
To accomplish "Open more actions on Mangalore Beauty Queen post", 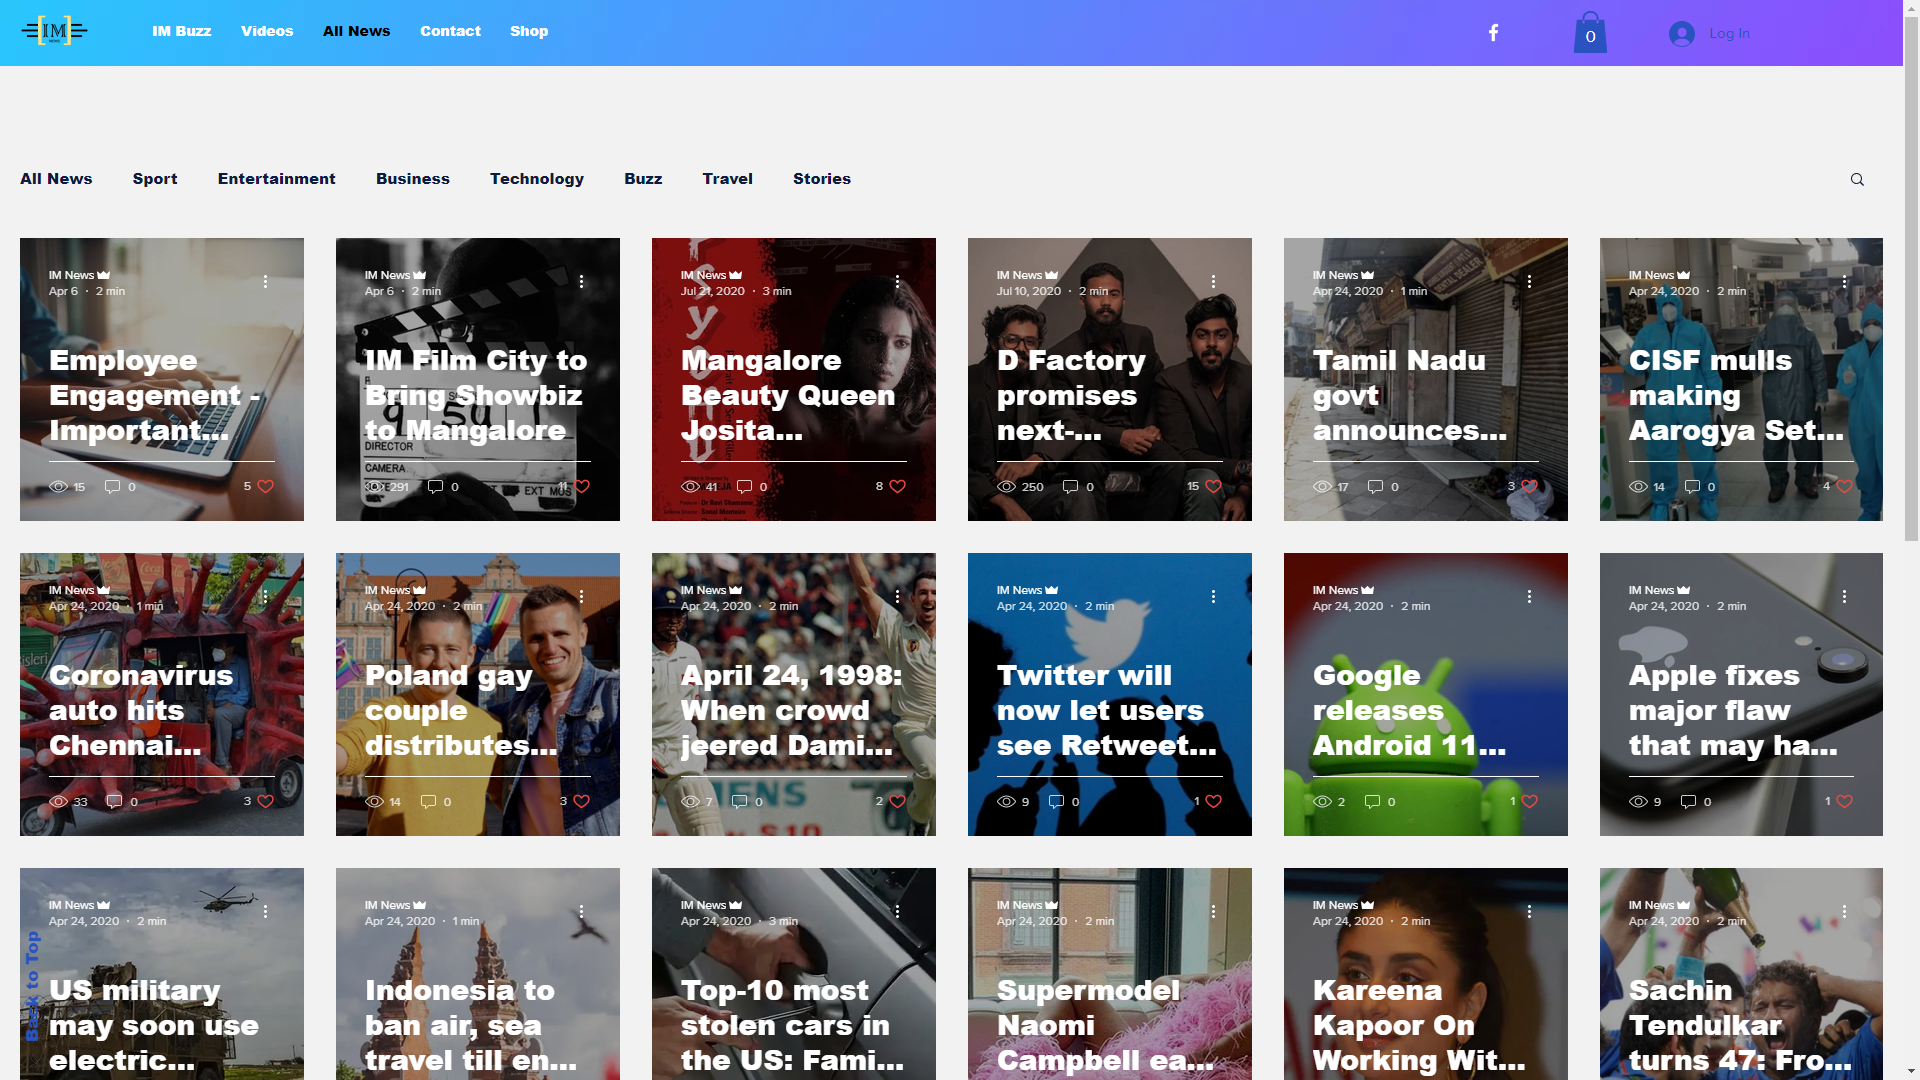I will click(897, 282).
